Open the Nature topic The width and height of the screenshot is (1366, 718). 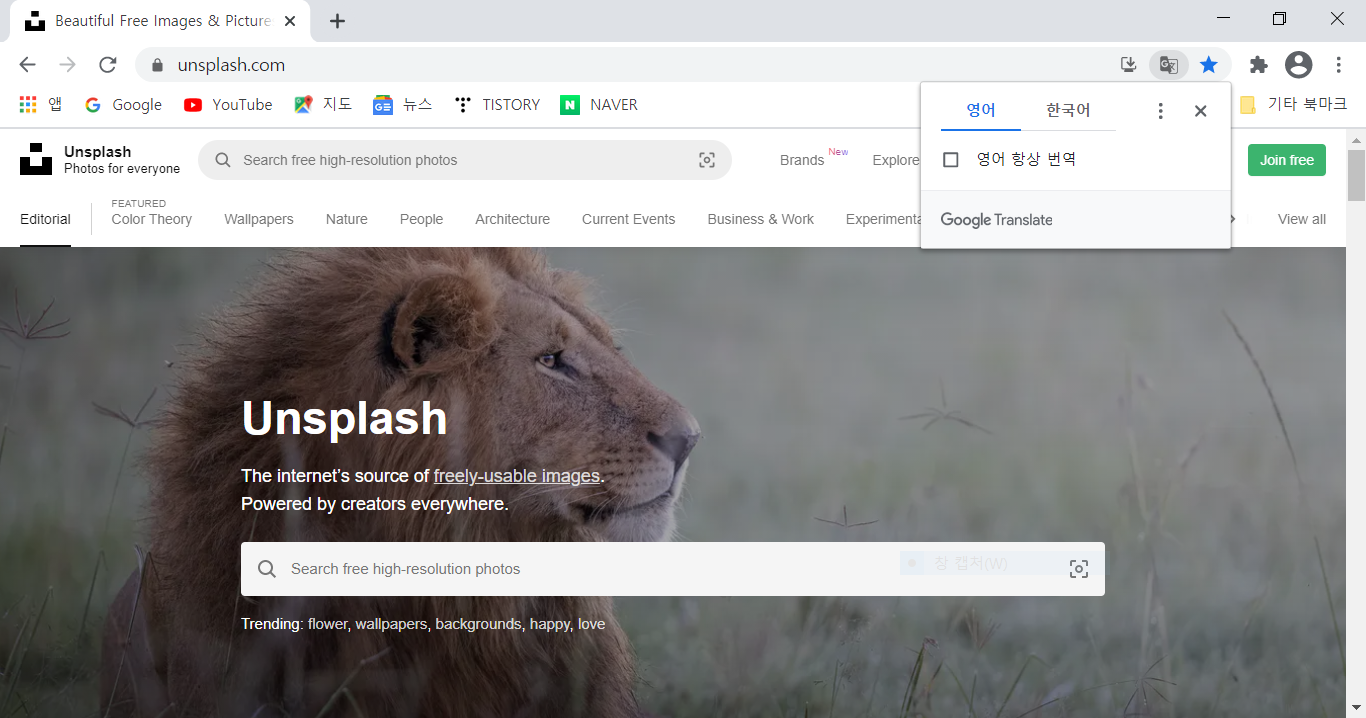point(347,219)
